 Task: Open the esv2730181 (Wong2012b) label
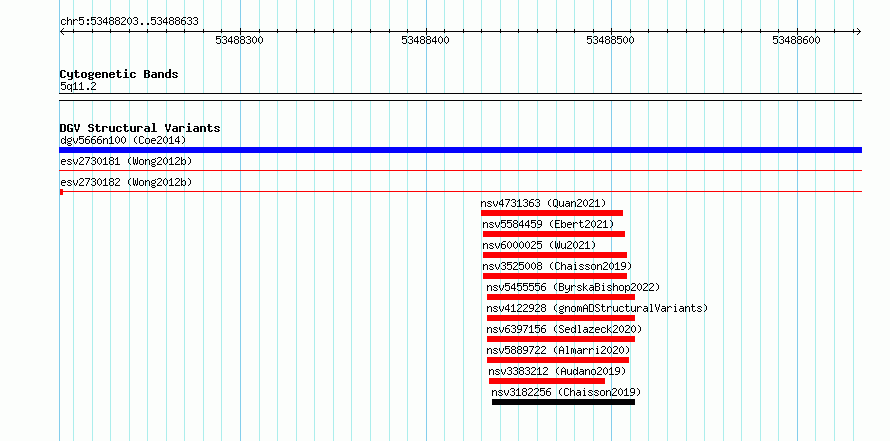coord(126,161)
